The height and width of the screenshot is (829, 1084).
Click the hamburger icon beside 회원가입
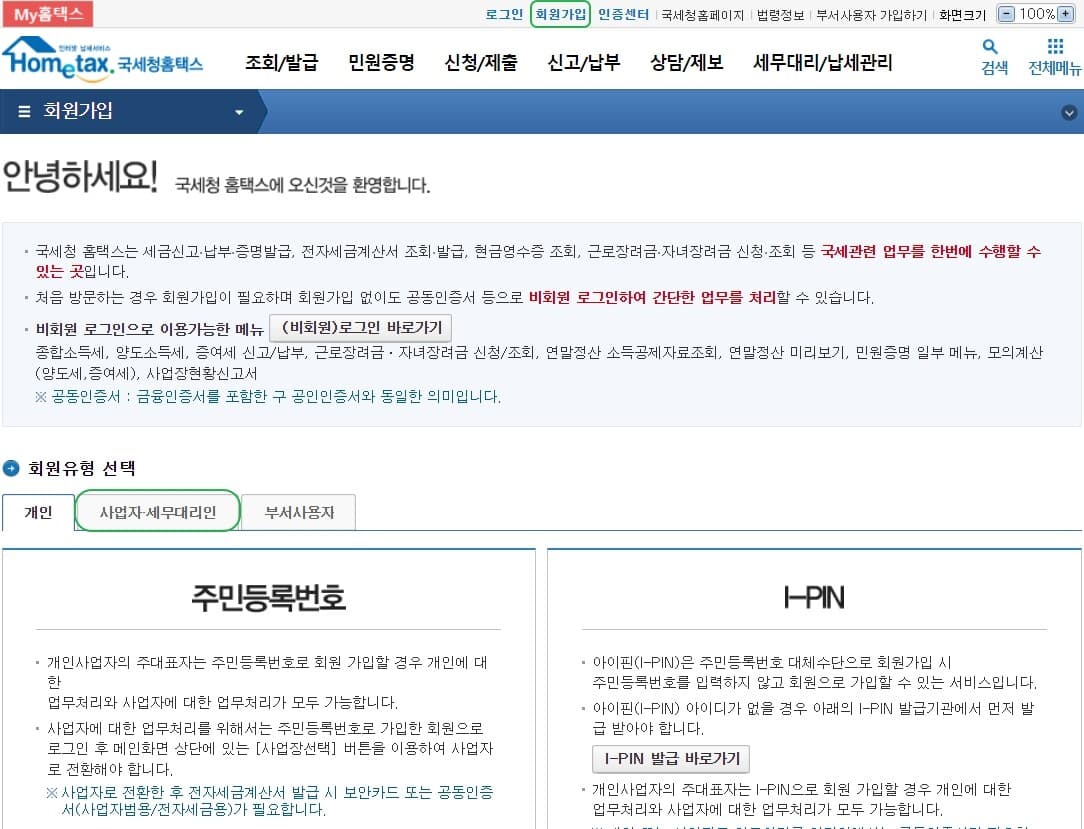(24, 111)
